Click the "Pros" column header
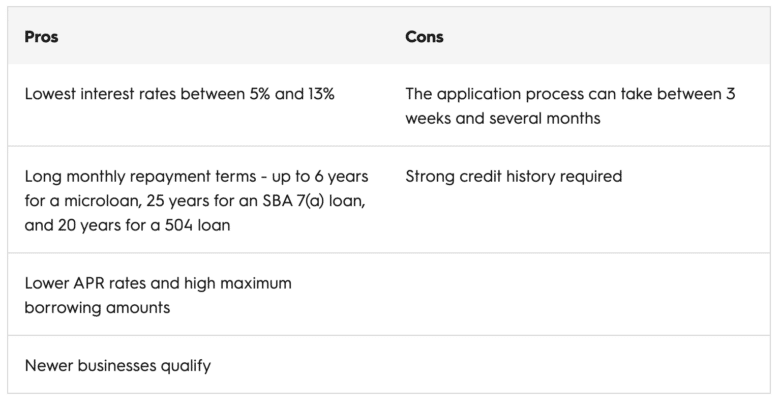Screen dimensions: 780x401 click(40, 37)
